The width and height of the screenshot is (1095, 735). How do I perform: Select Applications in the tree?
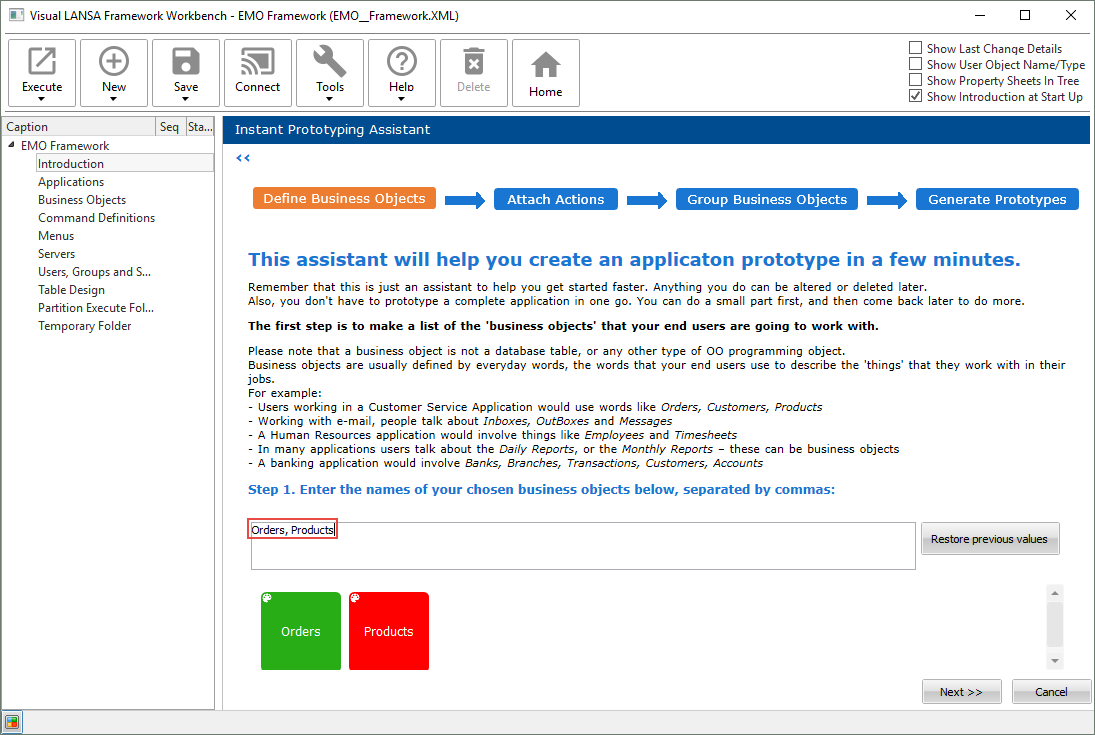tap(71, 182)
